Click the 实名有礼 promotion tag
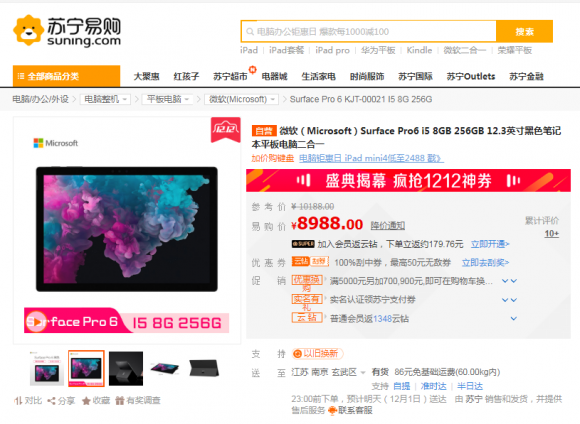Viewport: 580px width, 424px height. (307, 299)
